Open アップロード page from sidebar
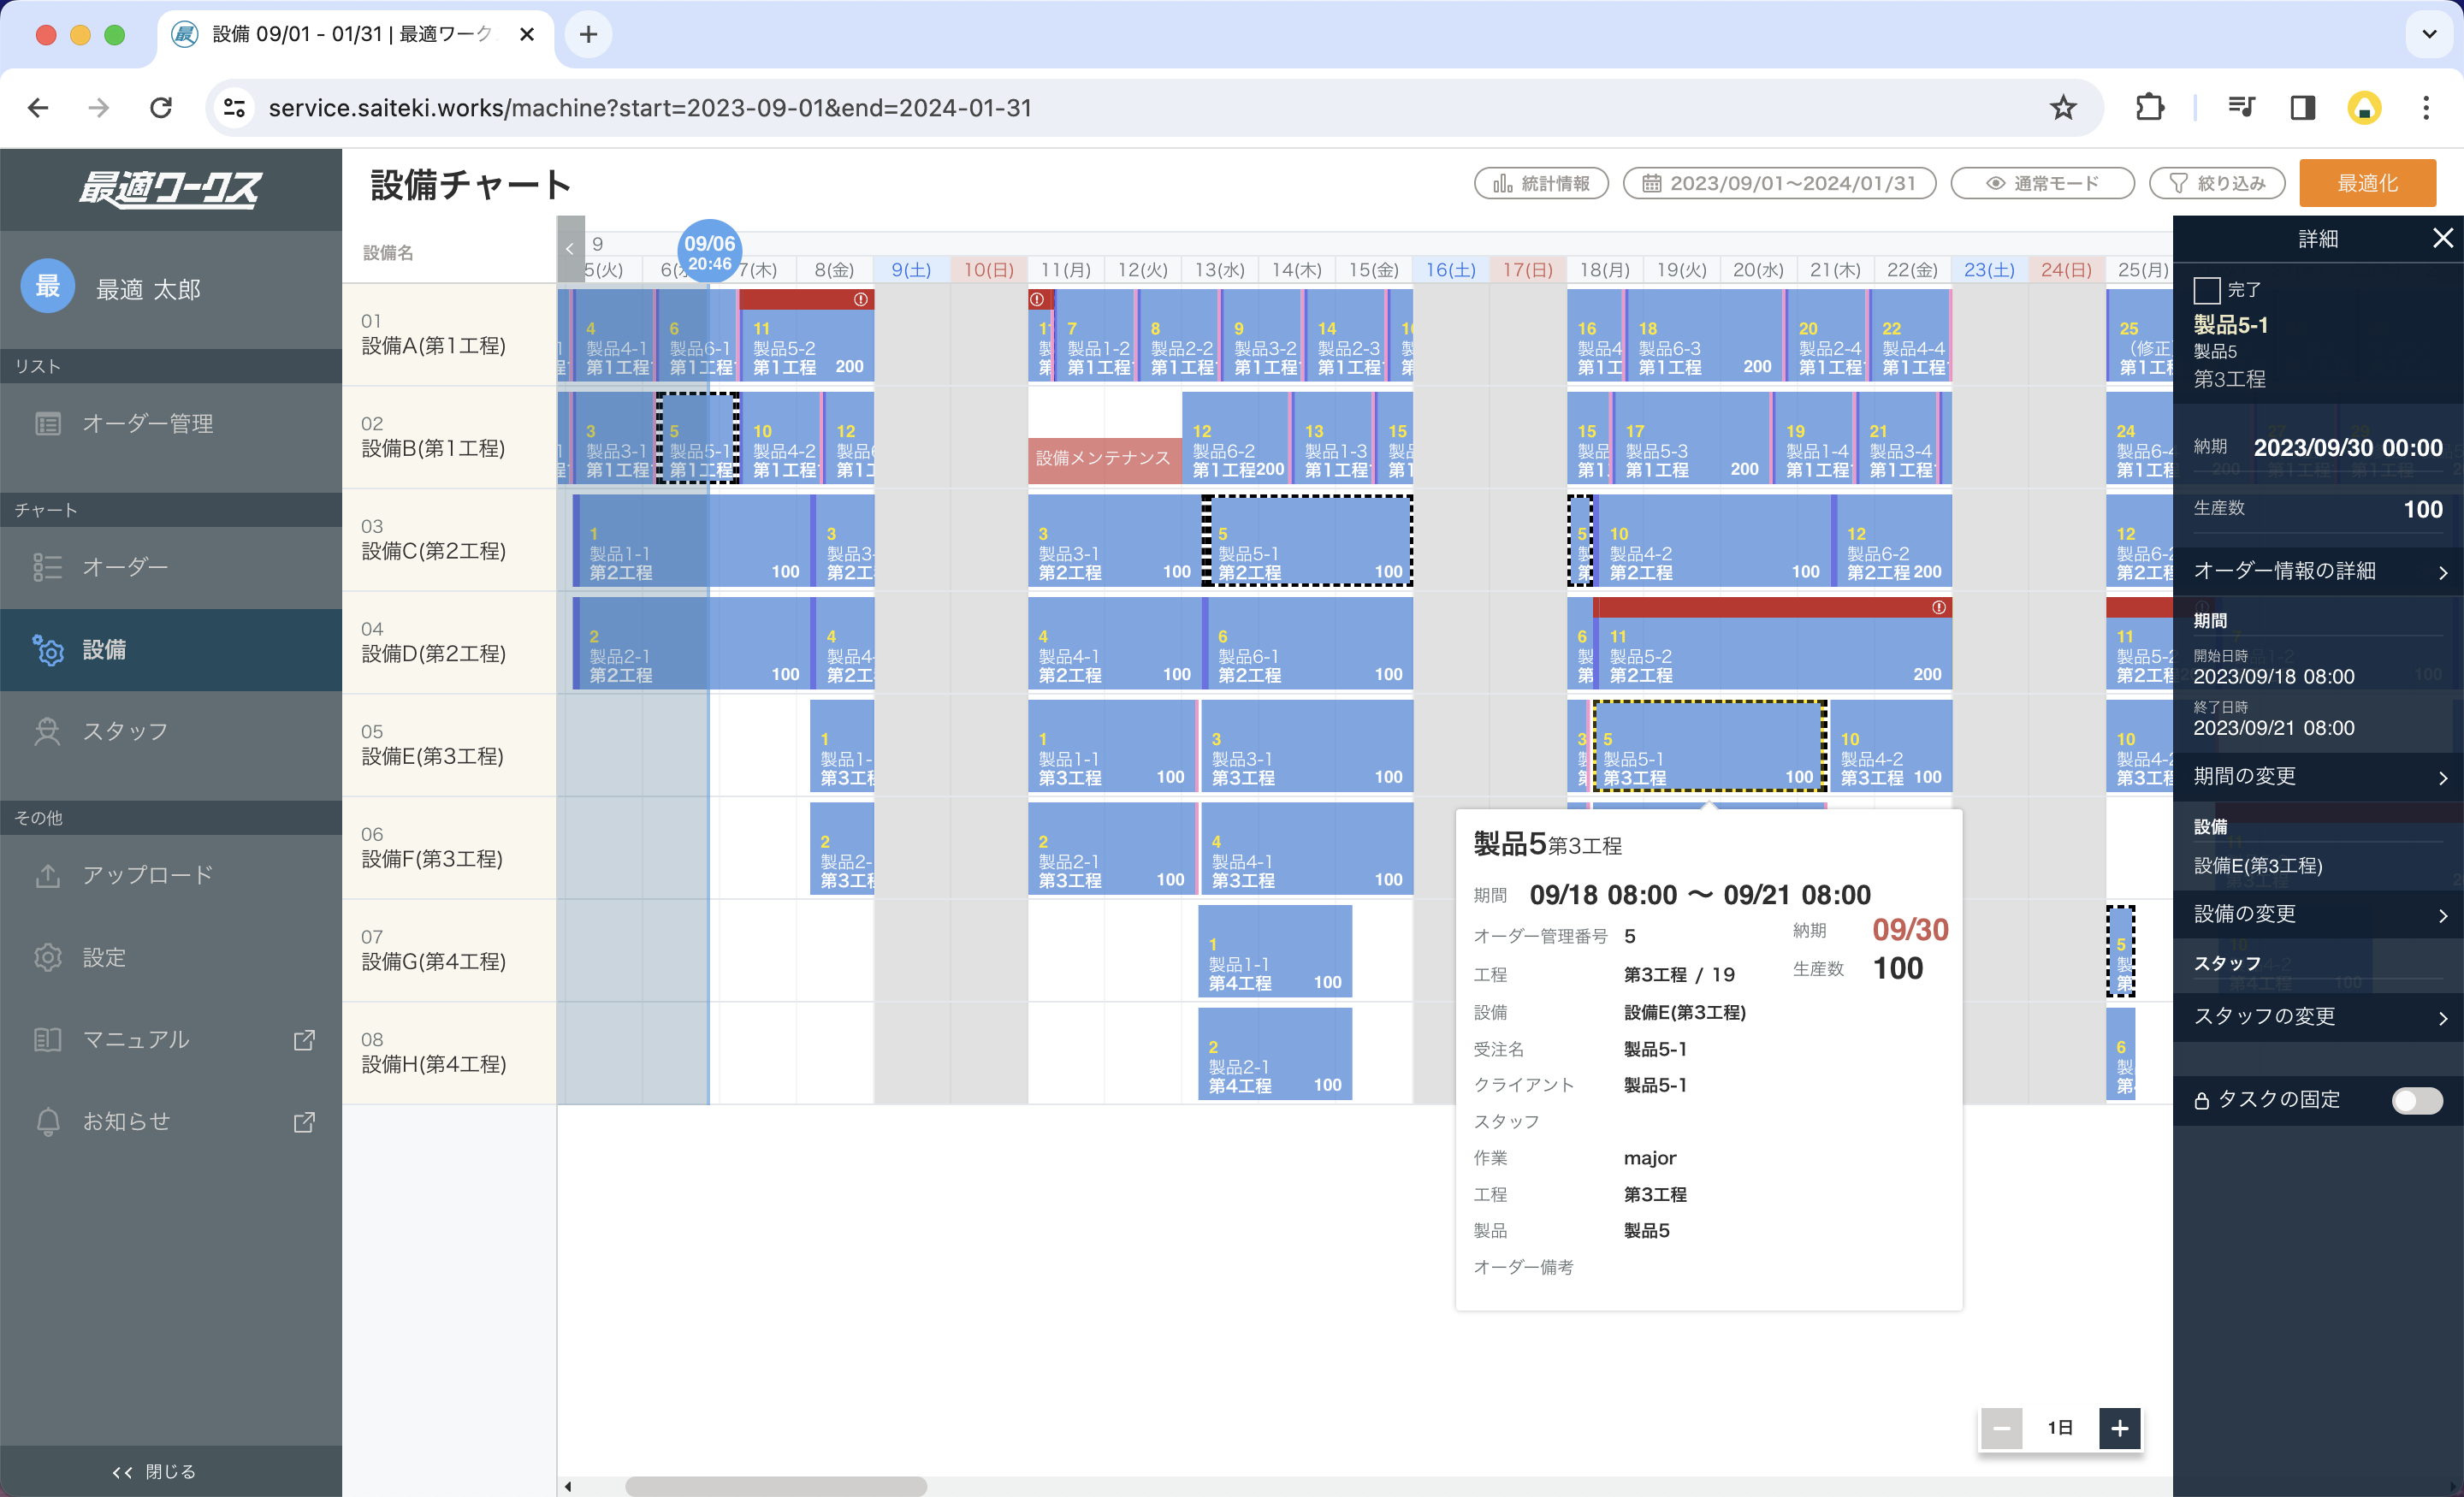Image resolution: width=2464 pixels, height=1497 pixels. 147,875
